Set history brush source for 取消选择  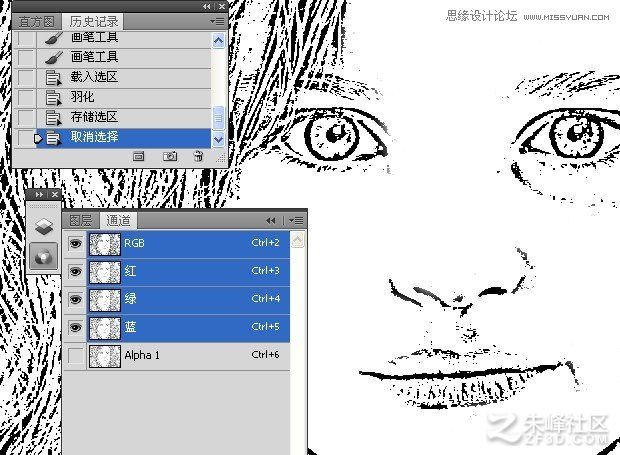(x=26, y=138)
